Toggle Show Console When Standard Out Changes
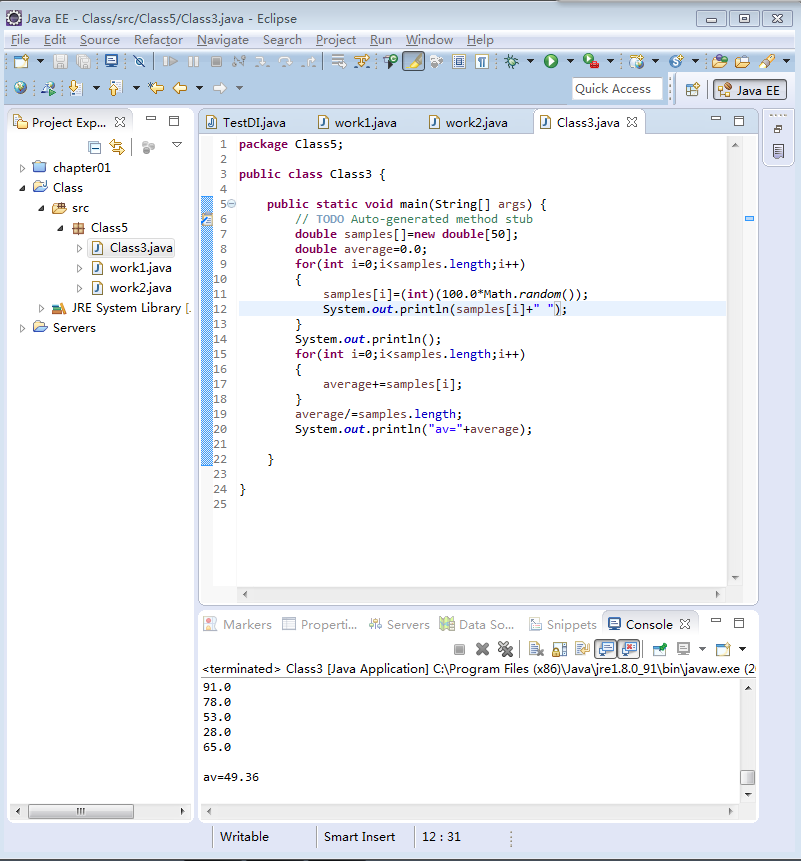The height and width of the screenshot is (861, 801). coord(606,649)
